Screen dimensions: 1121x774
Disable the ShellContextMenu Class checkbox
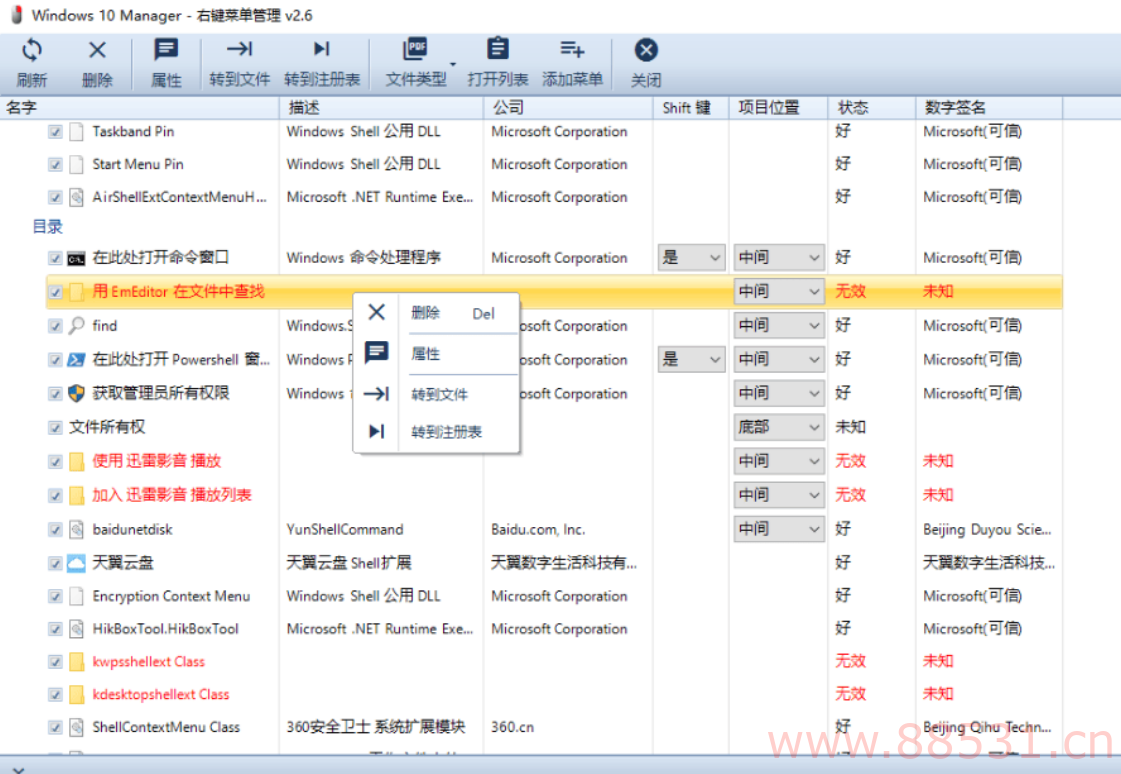pos(55,728)
